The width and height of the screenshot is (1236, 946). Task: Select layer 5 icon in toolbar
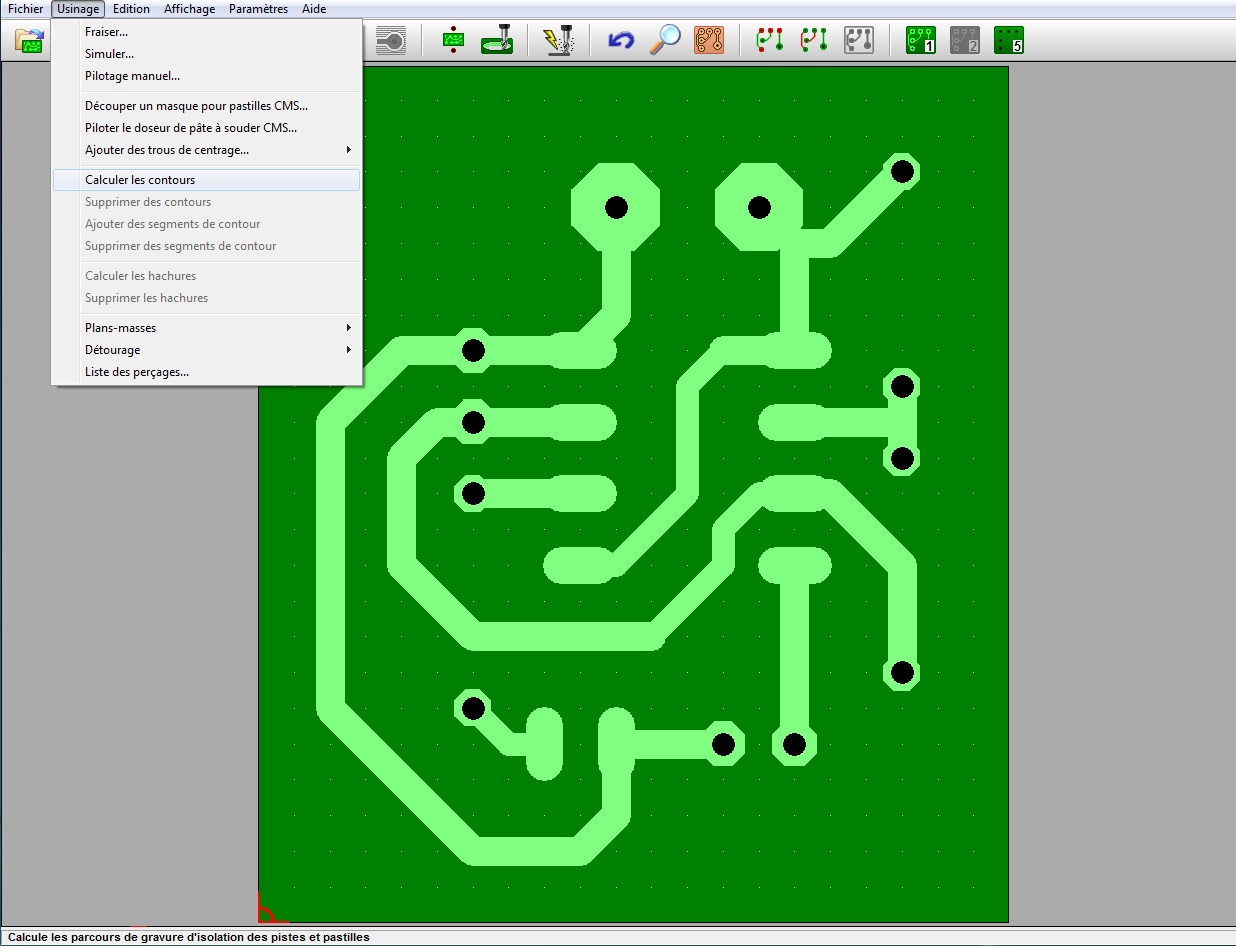1008,40
